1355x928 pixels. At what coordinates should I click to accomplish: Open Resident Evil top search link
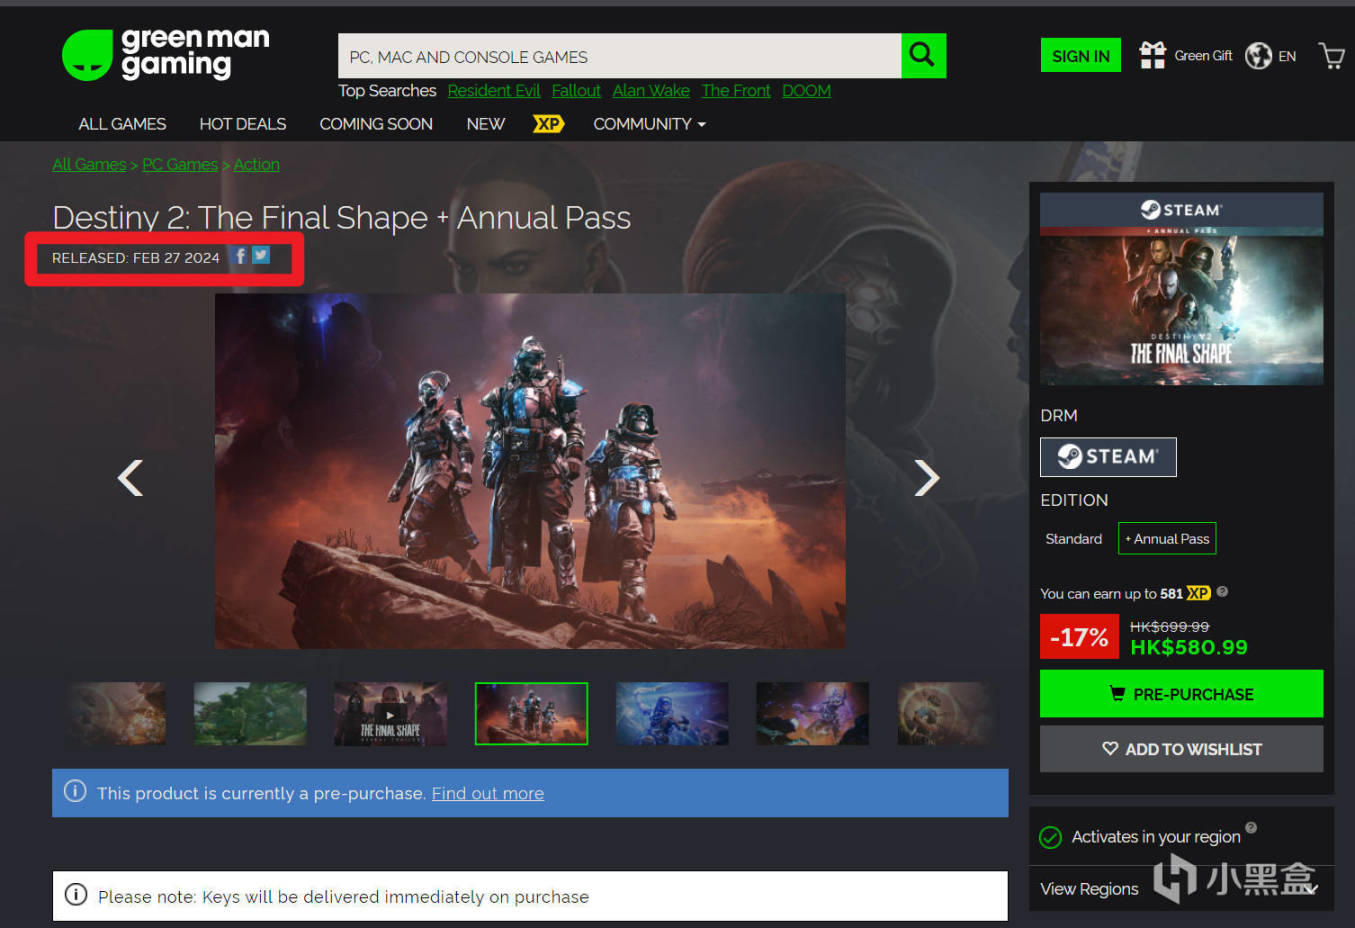pos(494,91)
